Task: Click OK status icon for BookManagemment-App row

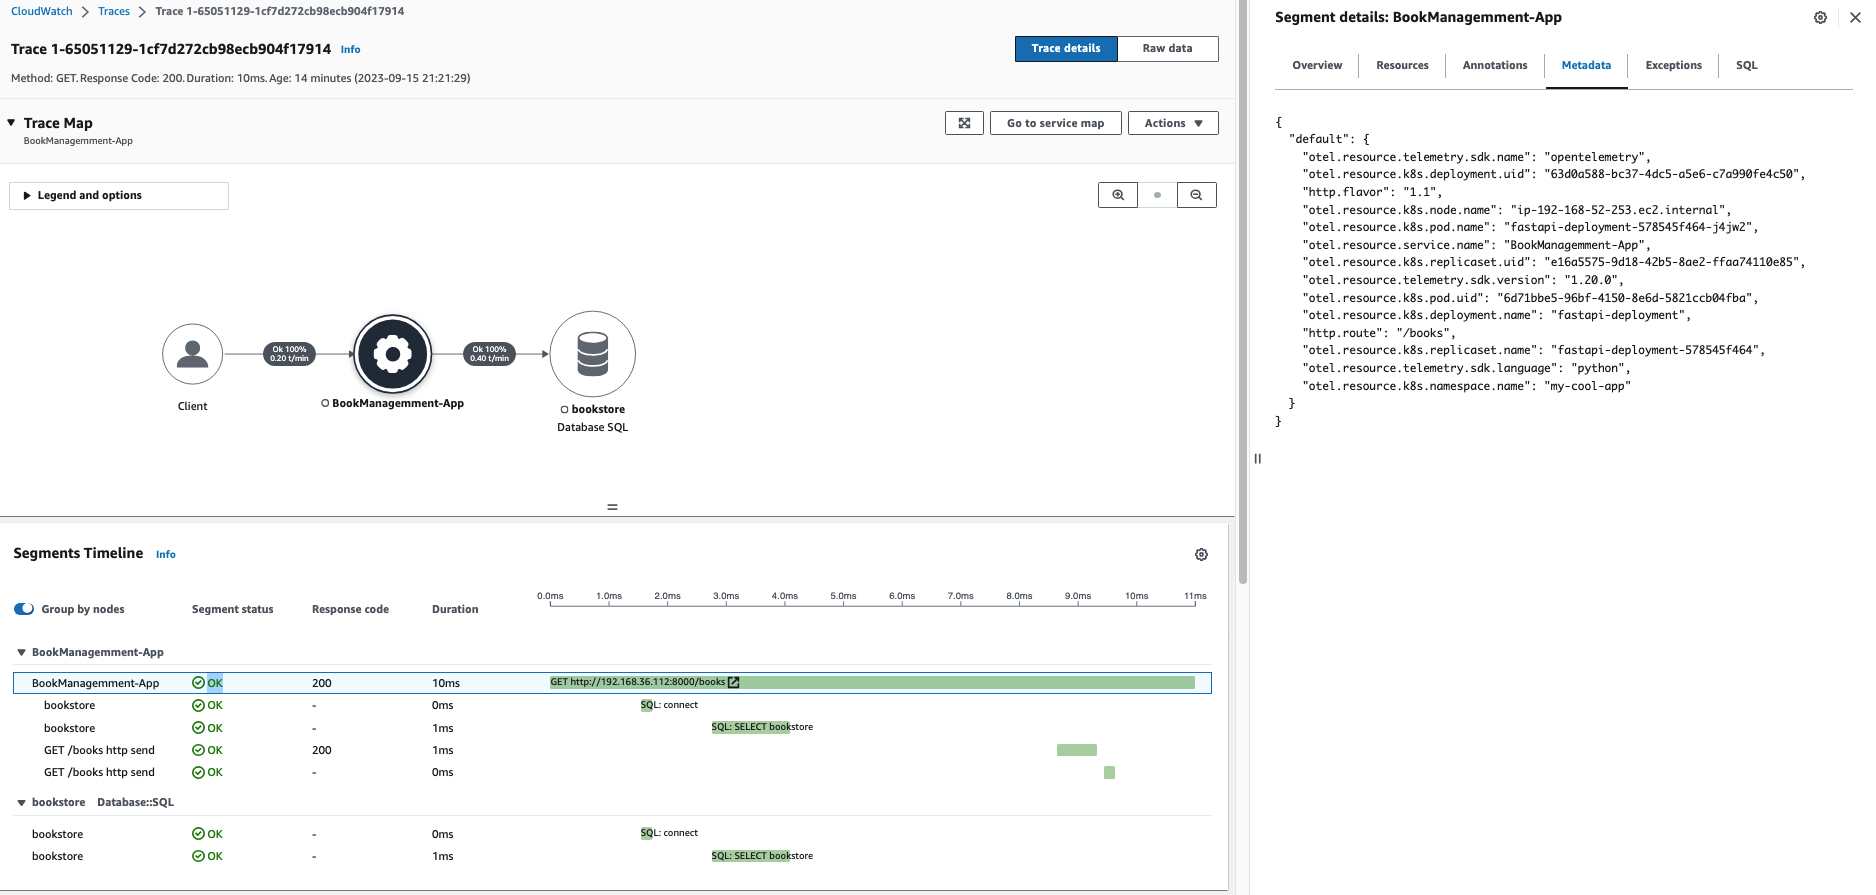Action: pos(198,683)
